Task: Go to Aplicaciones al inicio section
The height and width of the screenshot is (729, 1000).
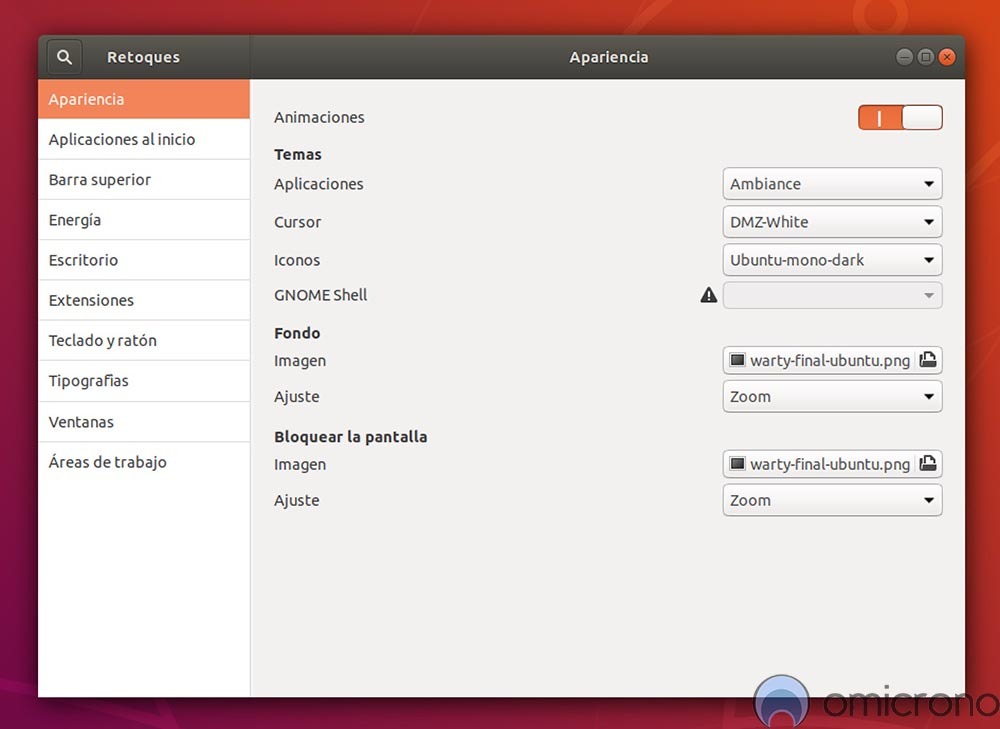Action: tap(143, 140)
